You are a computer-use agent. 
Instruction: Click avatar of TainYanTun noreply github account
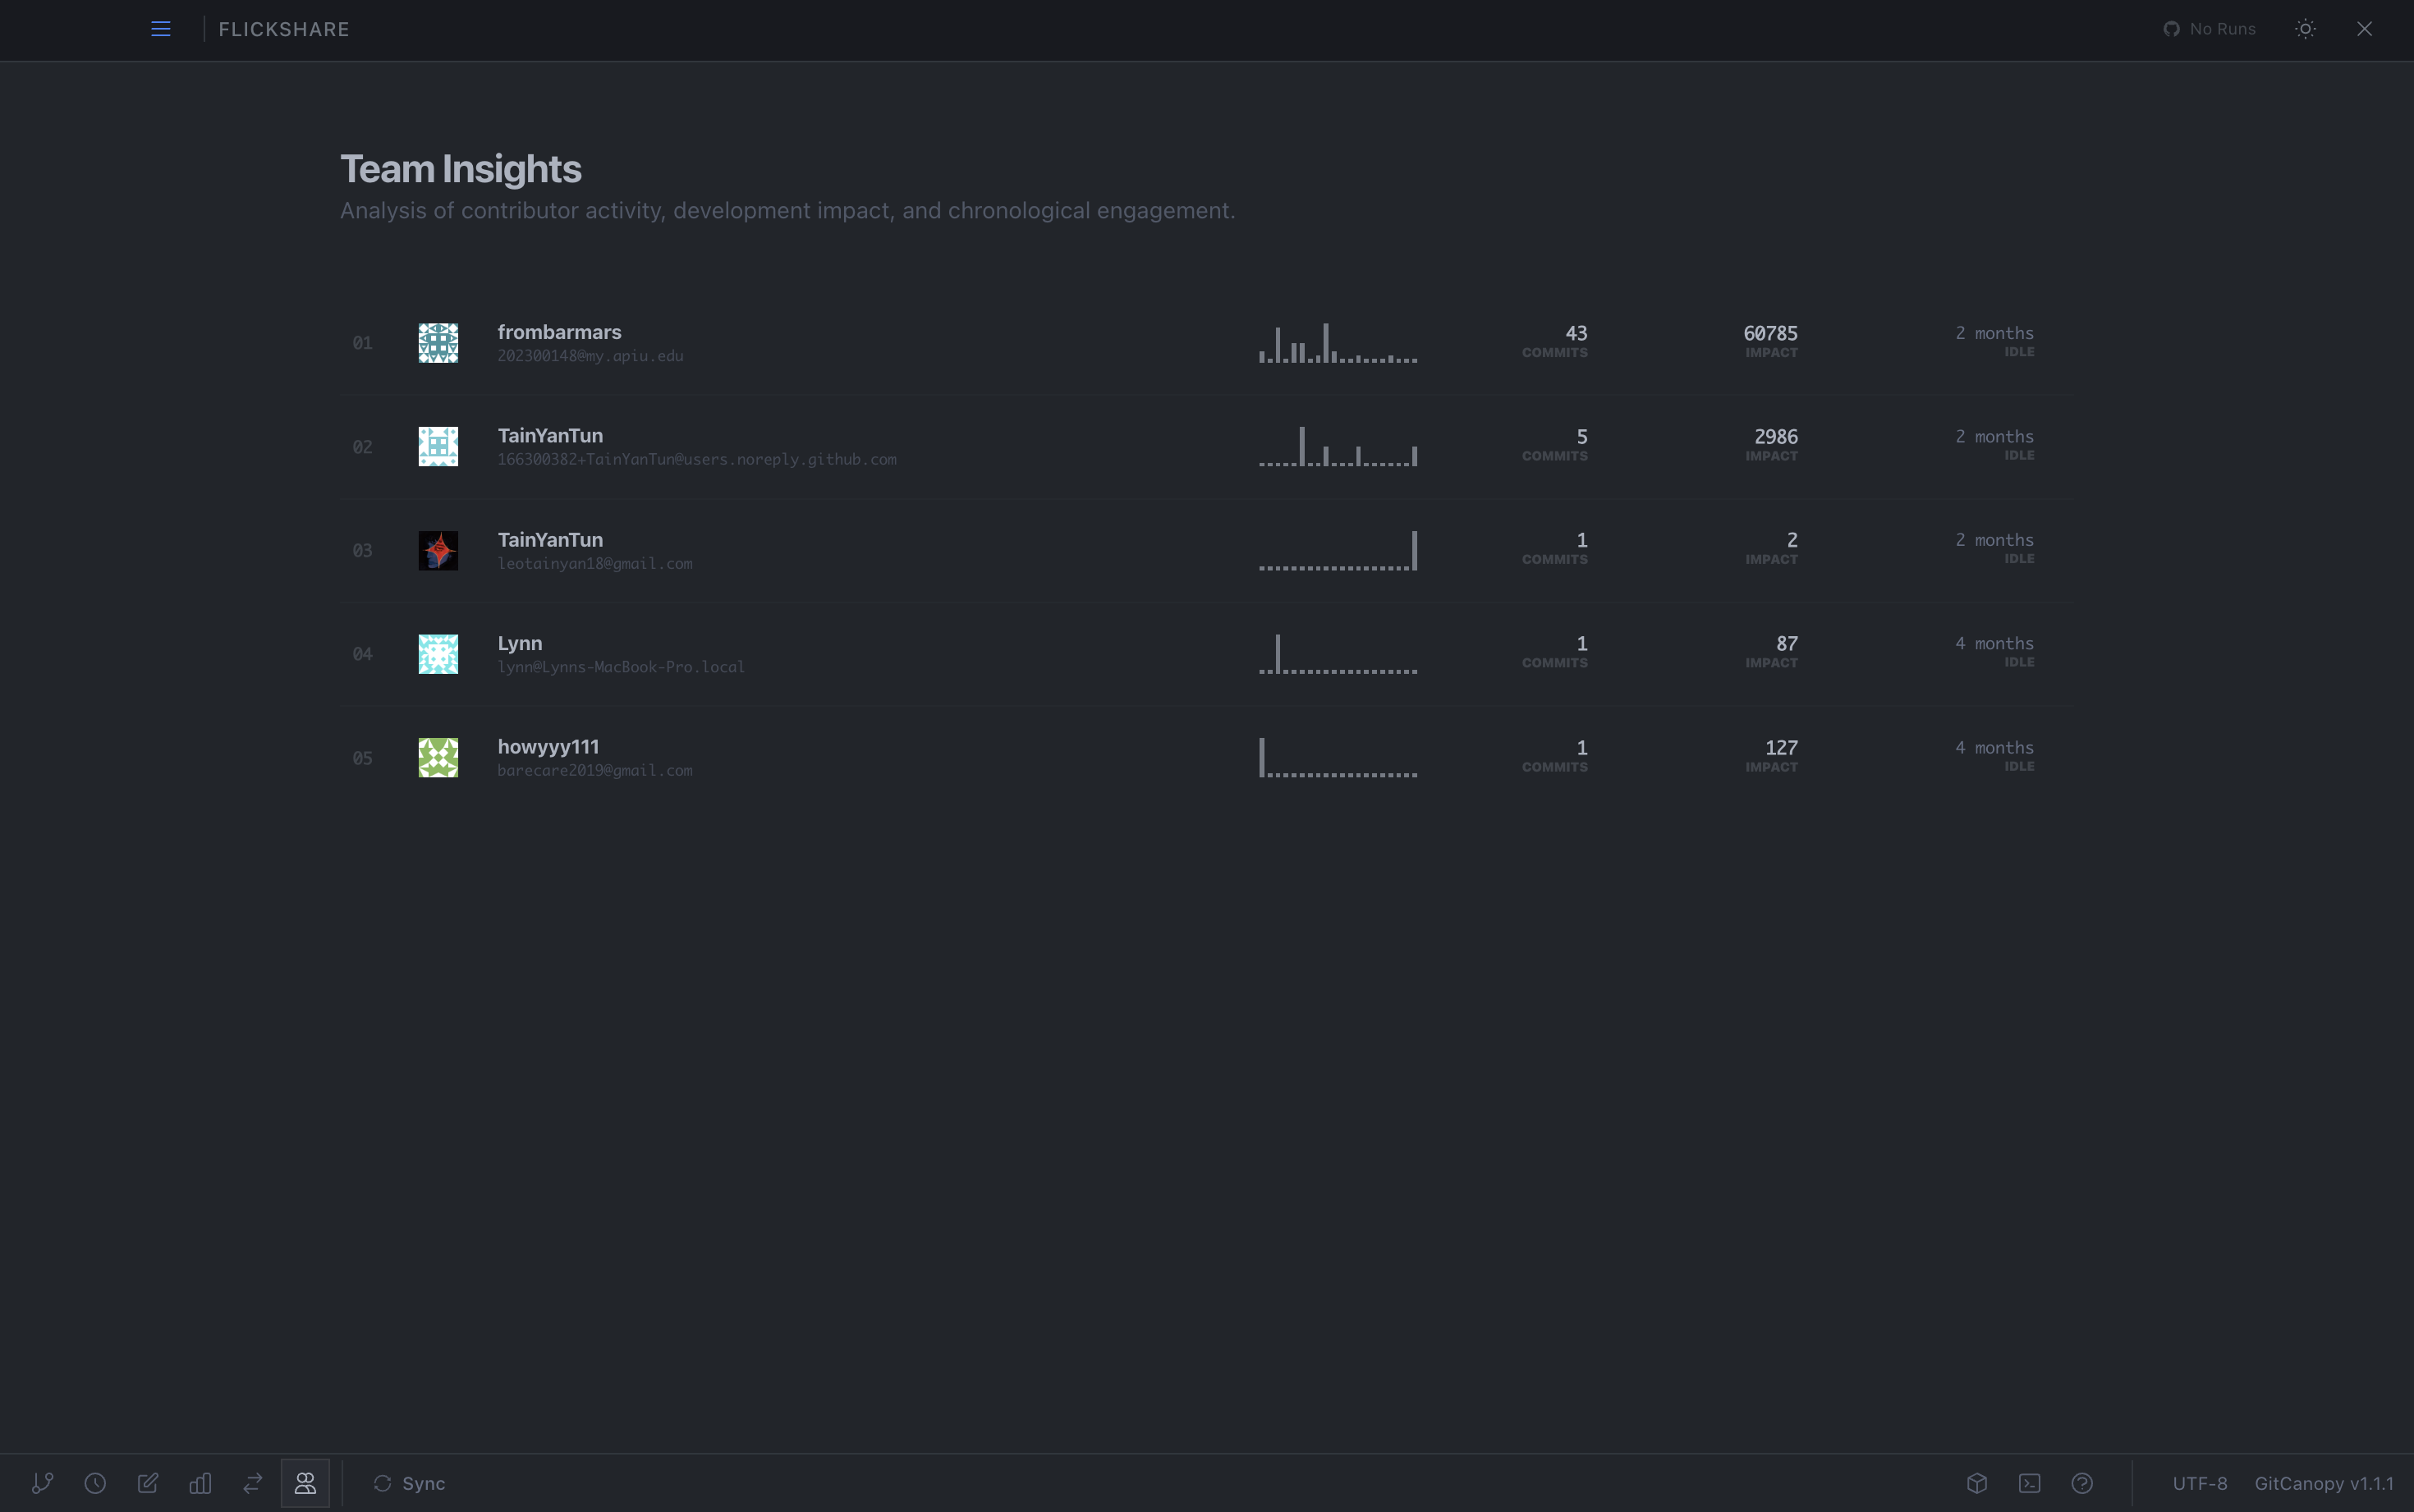tap(438, 447)
